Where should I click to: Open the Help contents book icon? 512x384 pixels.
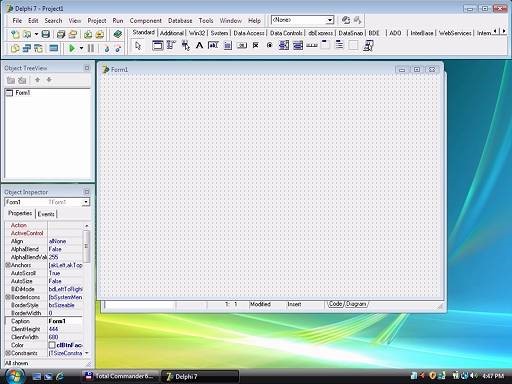pos(117,34)
